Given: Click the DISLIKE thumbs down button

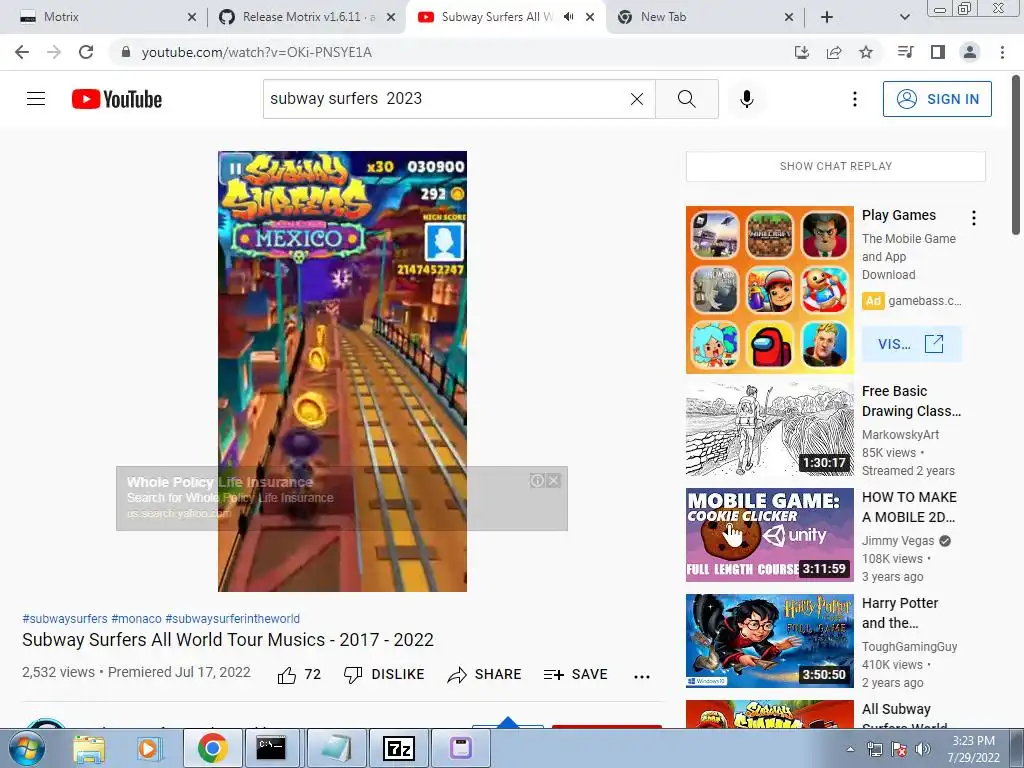Looking at the screenshot, I should (384, 675).
